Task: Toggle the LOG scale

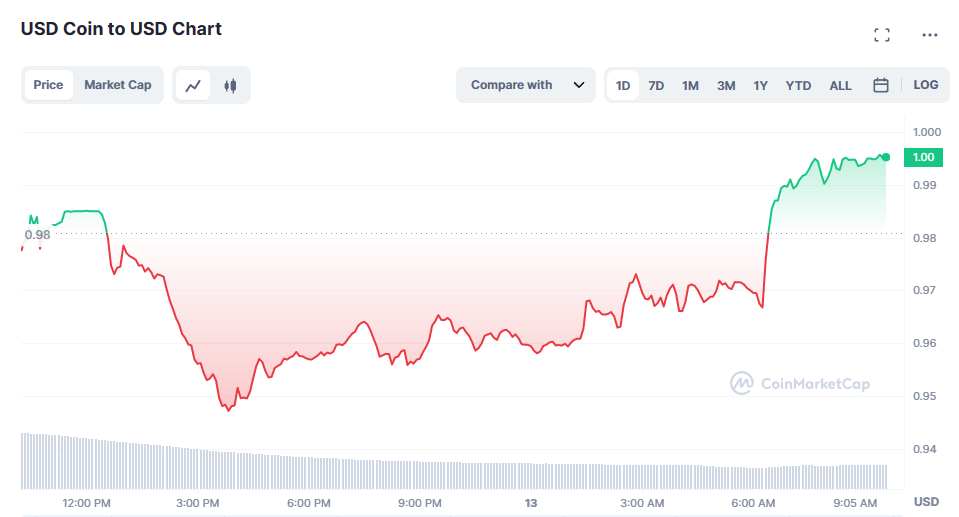Action: [x=926, y=85]
